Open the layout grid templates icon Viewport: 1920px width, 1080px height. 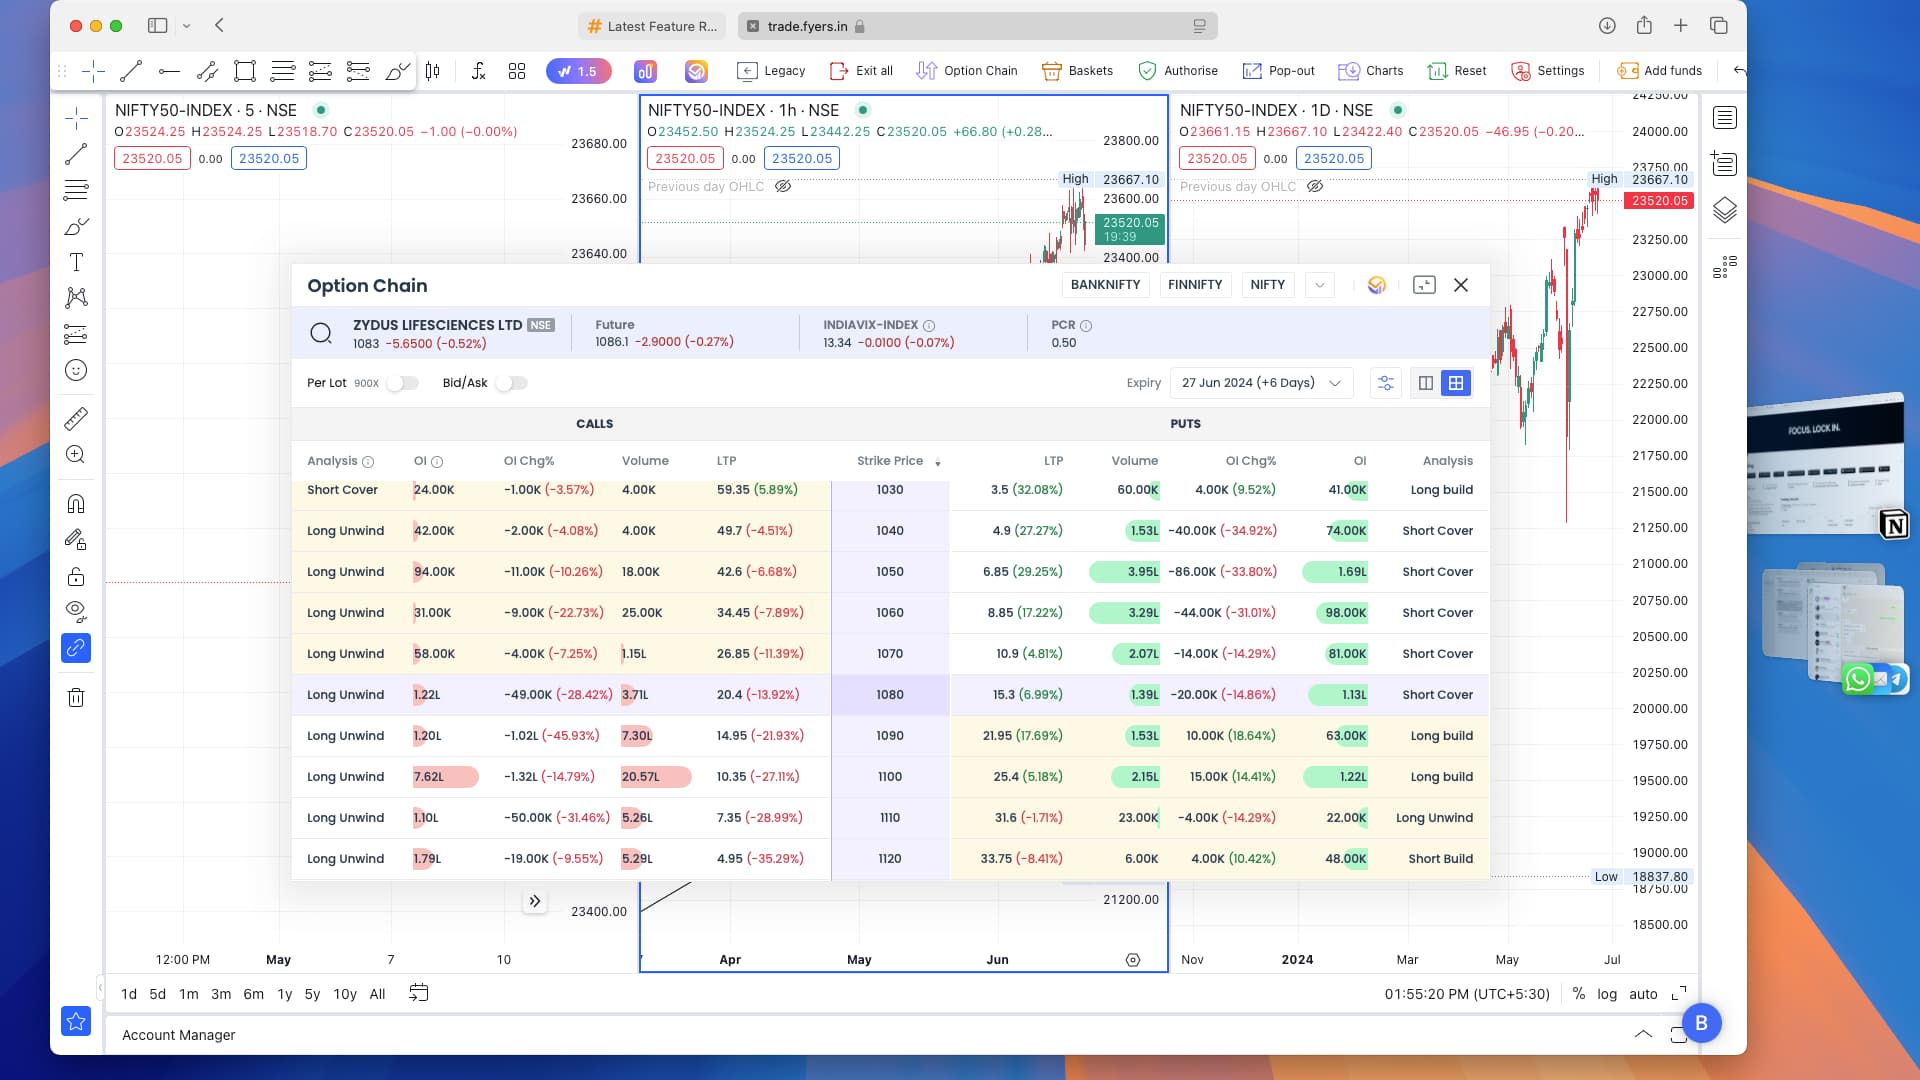517,71
